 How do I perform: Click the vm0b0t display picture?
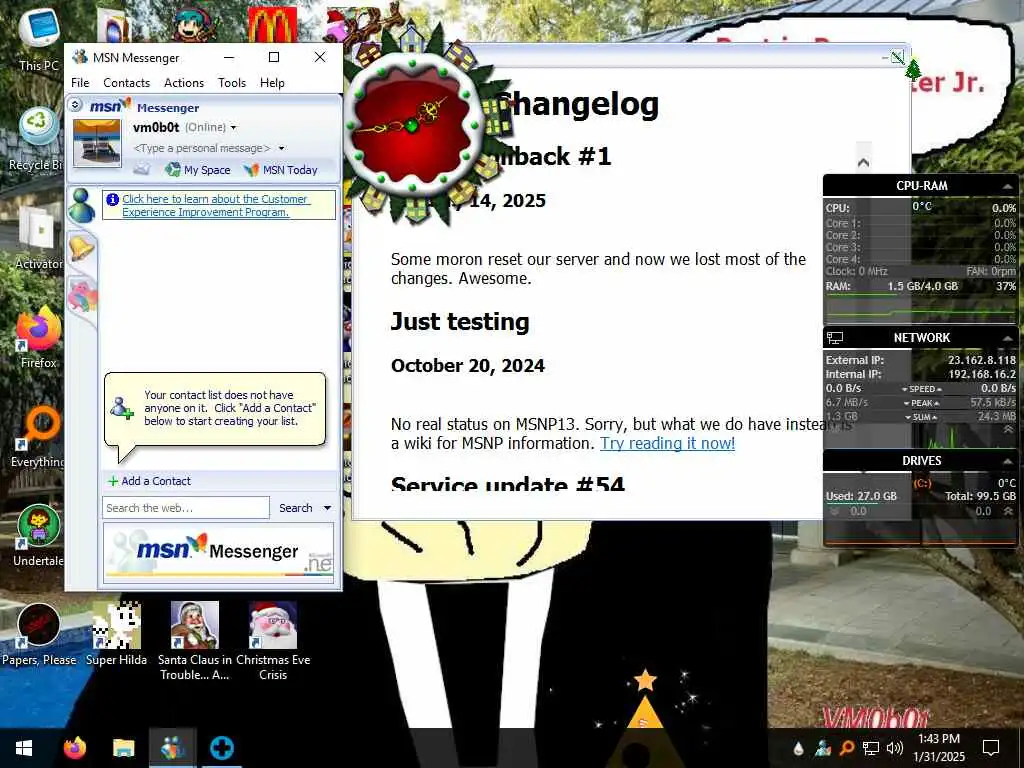pos(97,143)
